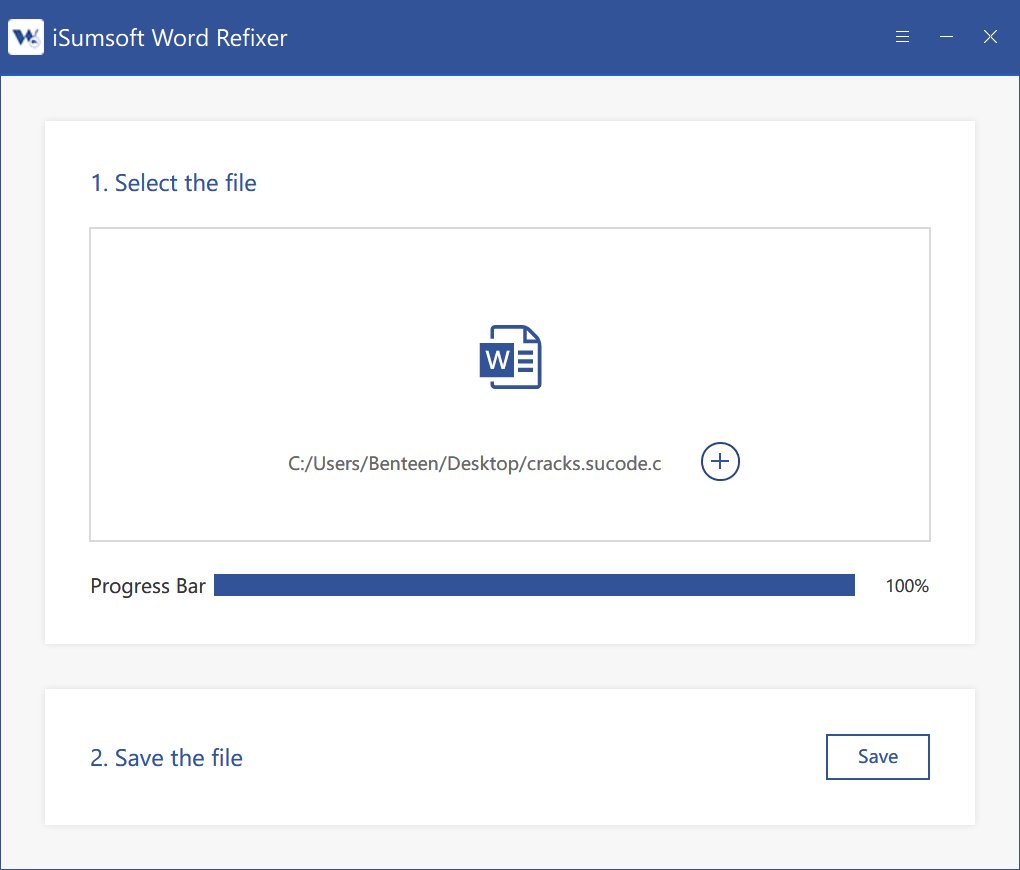Click the "iSumsoft Word Refixer" window title

coord(170,38)
